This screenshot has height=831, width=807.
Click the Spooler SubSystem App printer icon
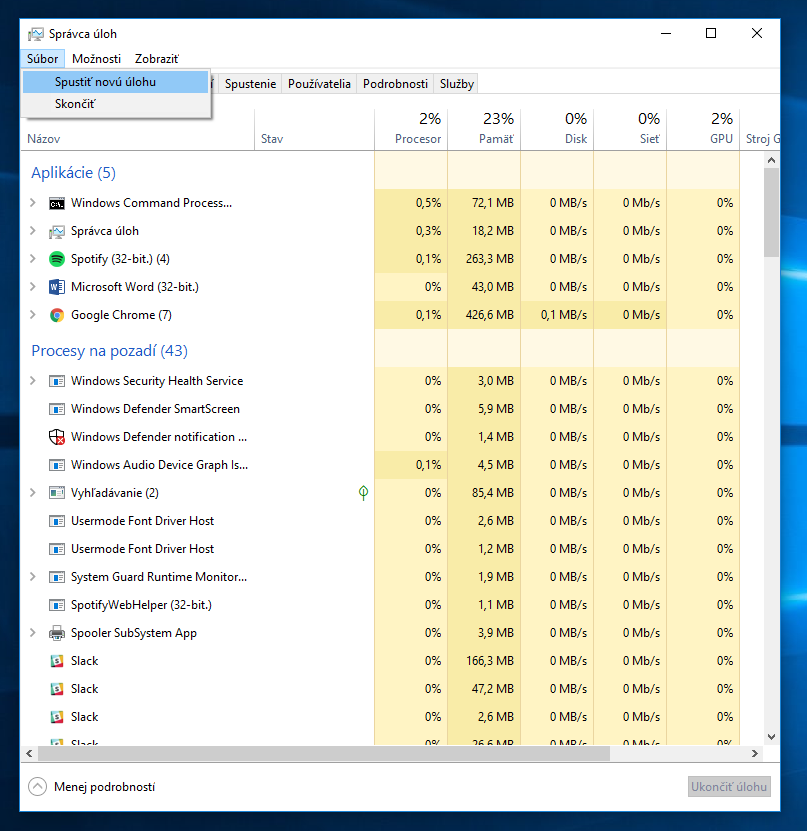tap(57, 633)
